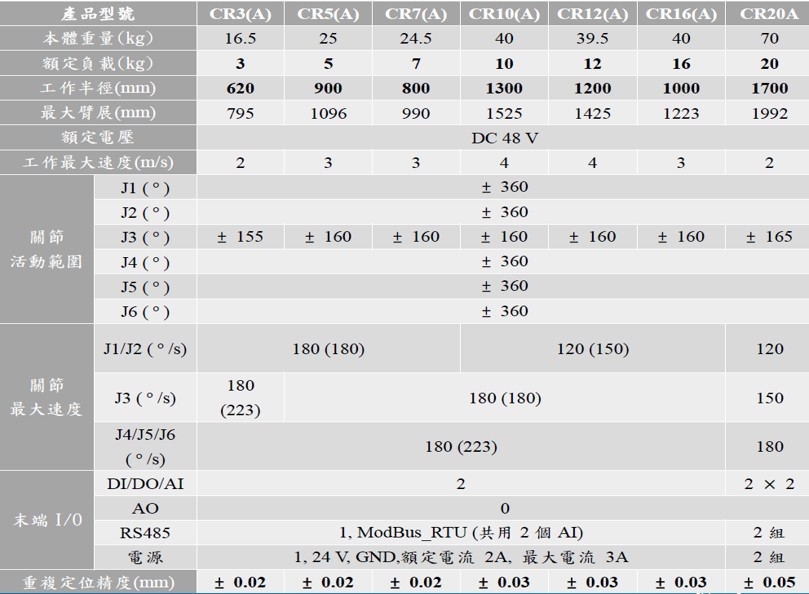Click the AO row label
Viewport: 809px width, 594px height.
145,508
